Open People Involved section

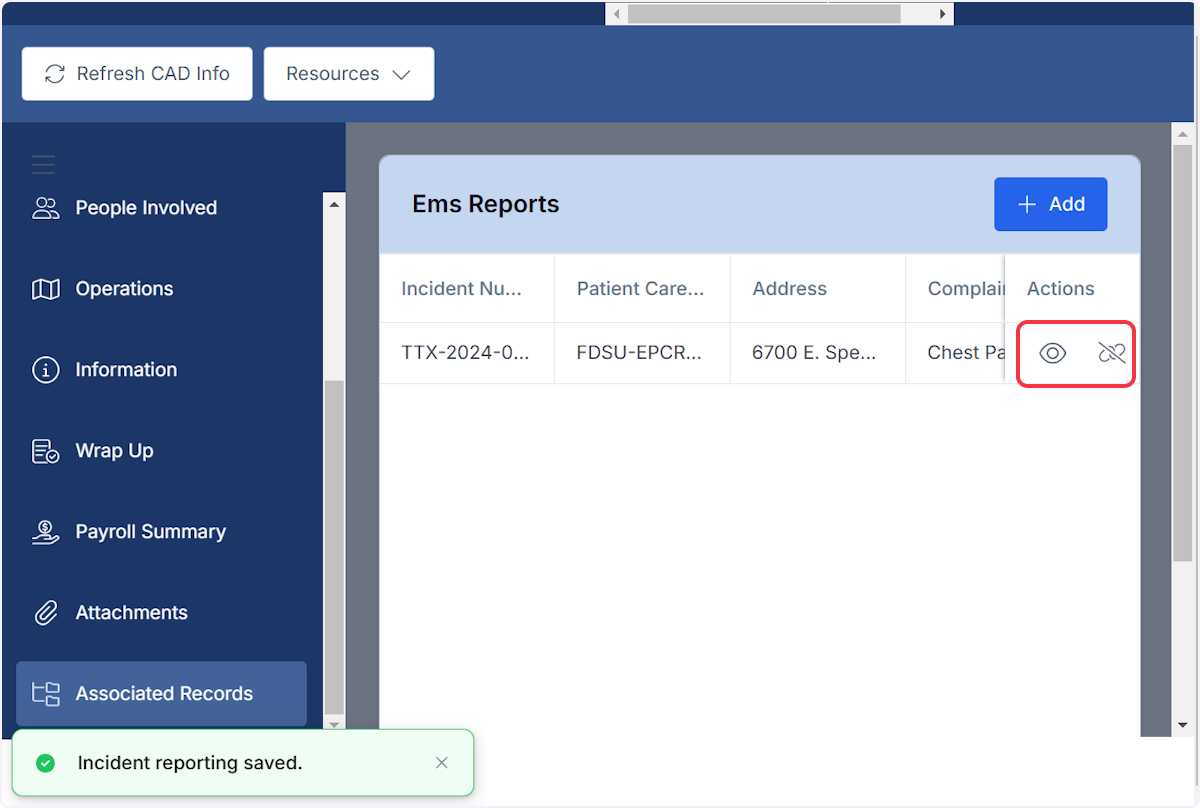click(161, 208)
